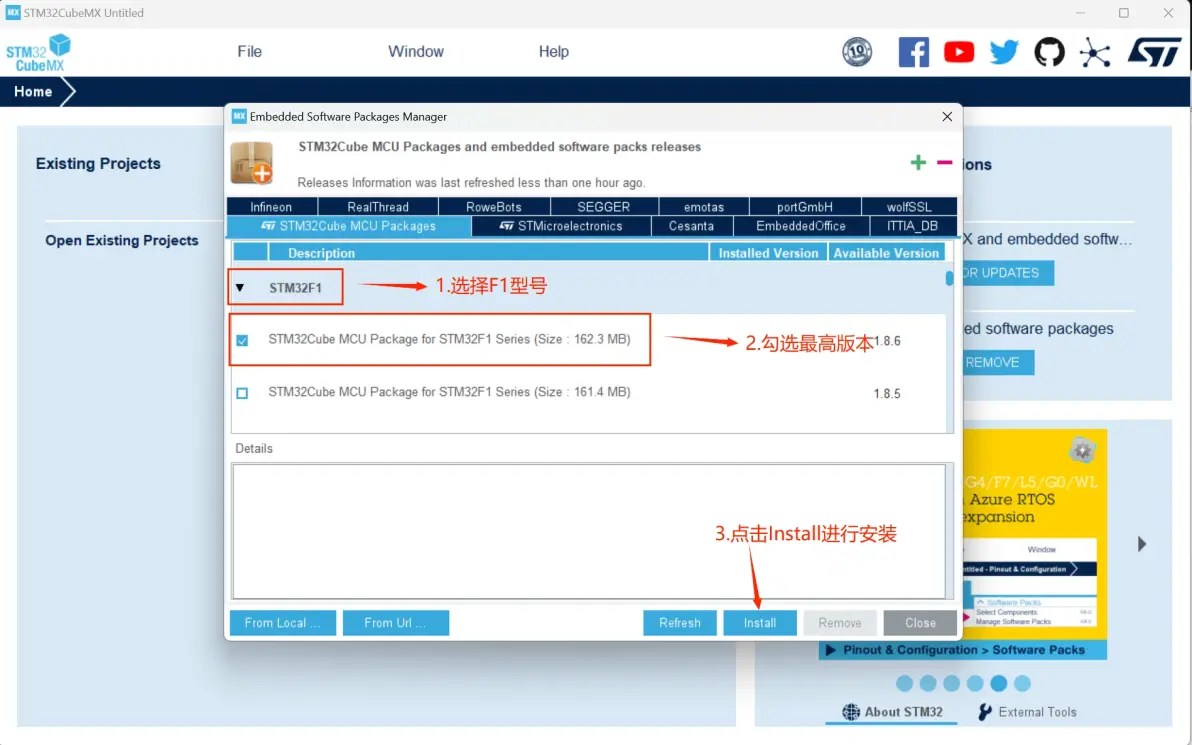Click the 10th anniversary badge icon
Viewport: 1192px width, 745px height.
coord(857,52)
